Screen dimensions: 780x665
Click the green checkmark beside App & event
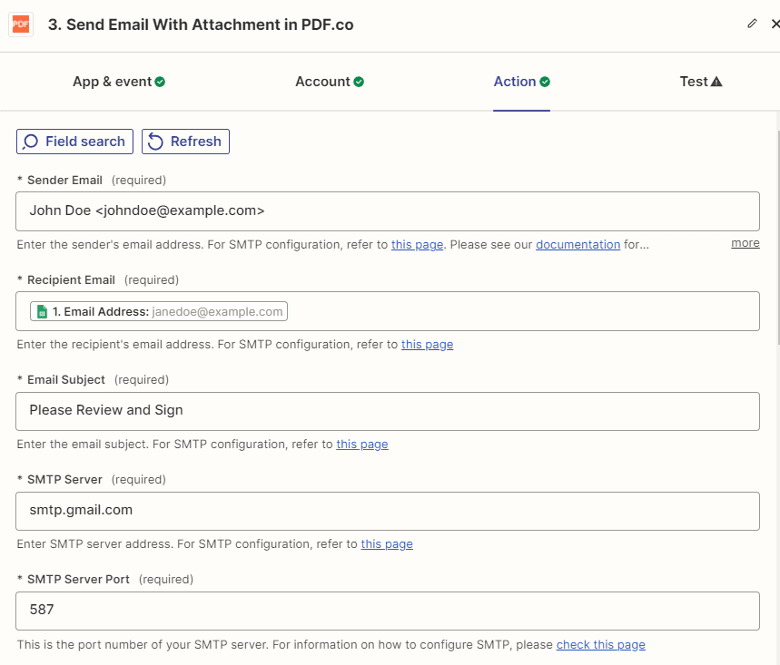[x=160, y=82]
